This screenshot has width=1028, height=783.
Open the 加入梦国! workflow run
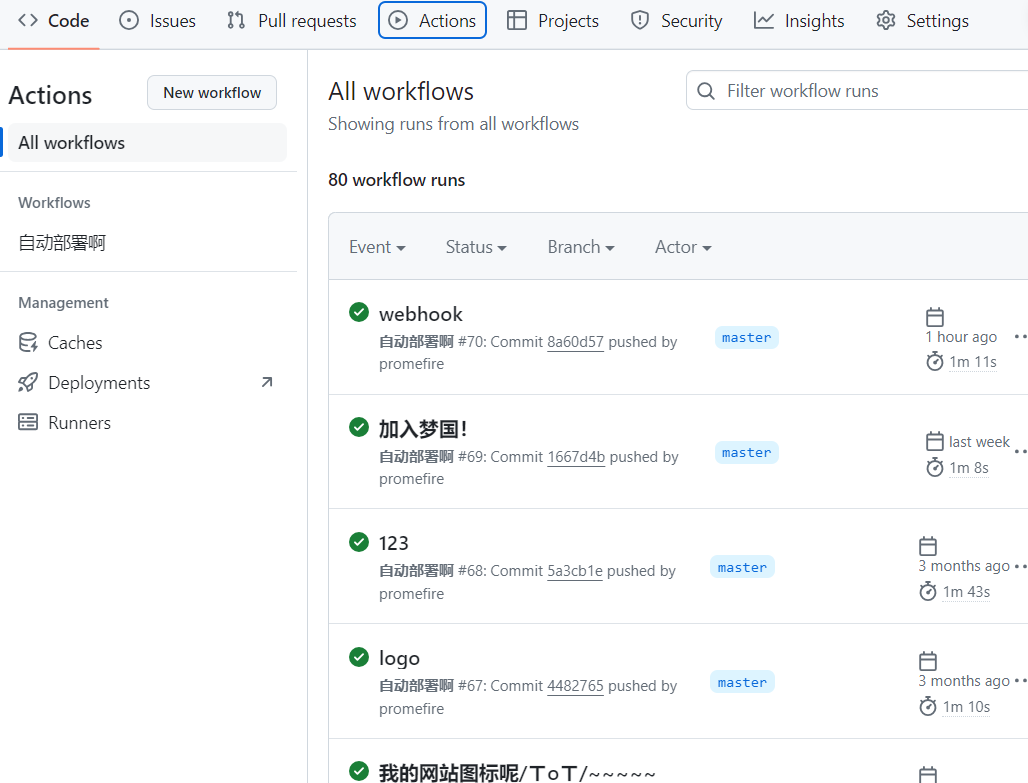pos(423,429)
